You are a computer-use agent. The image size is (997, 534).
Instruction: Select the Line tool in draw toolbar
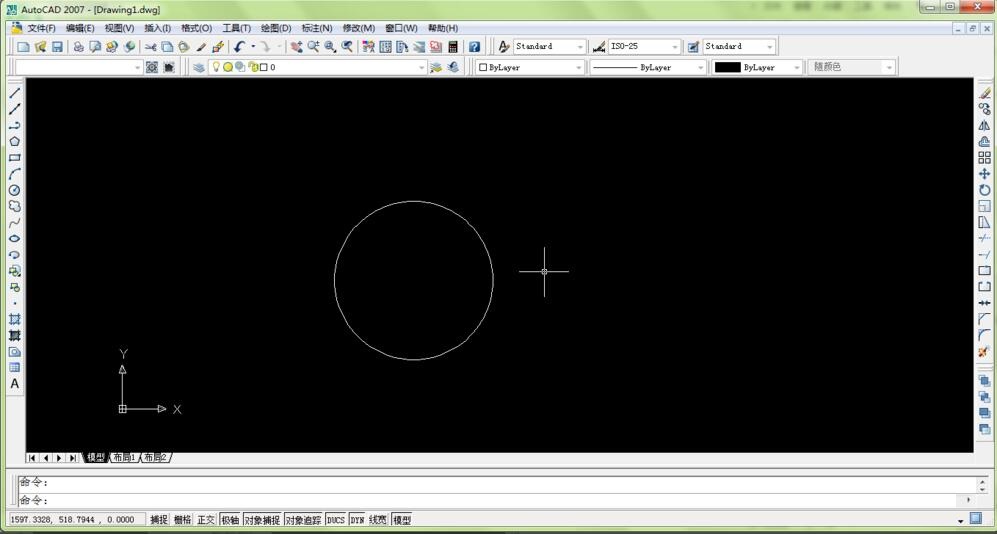click(x=15, y=93)
